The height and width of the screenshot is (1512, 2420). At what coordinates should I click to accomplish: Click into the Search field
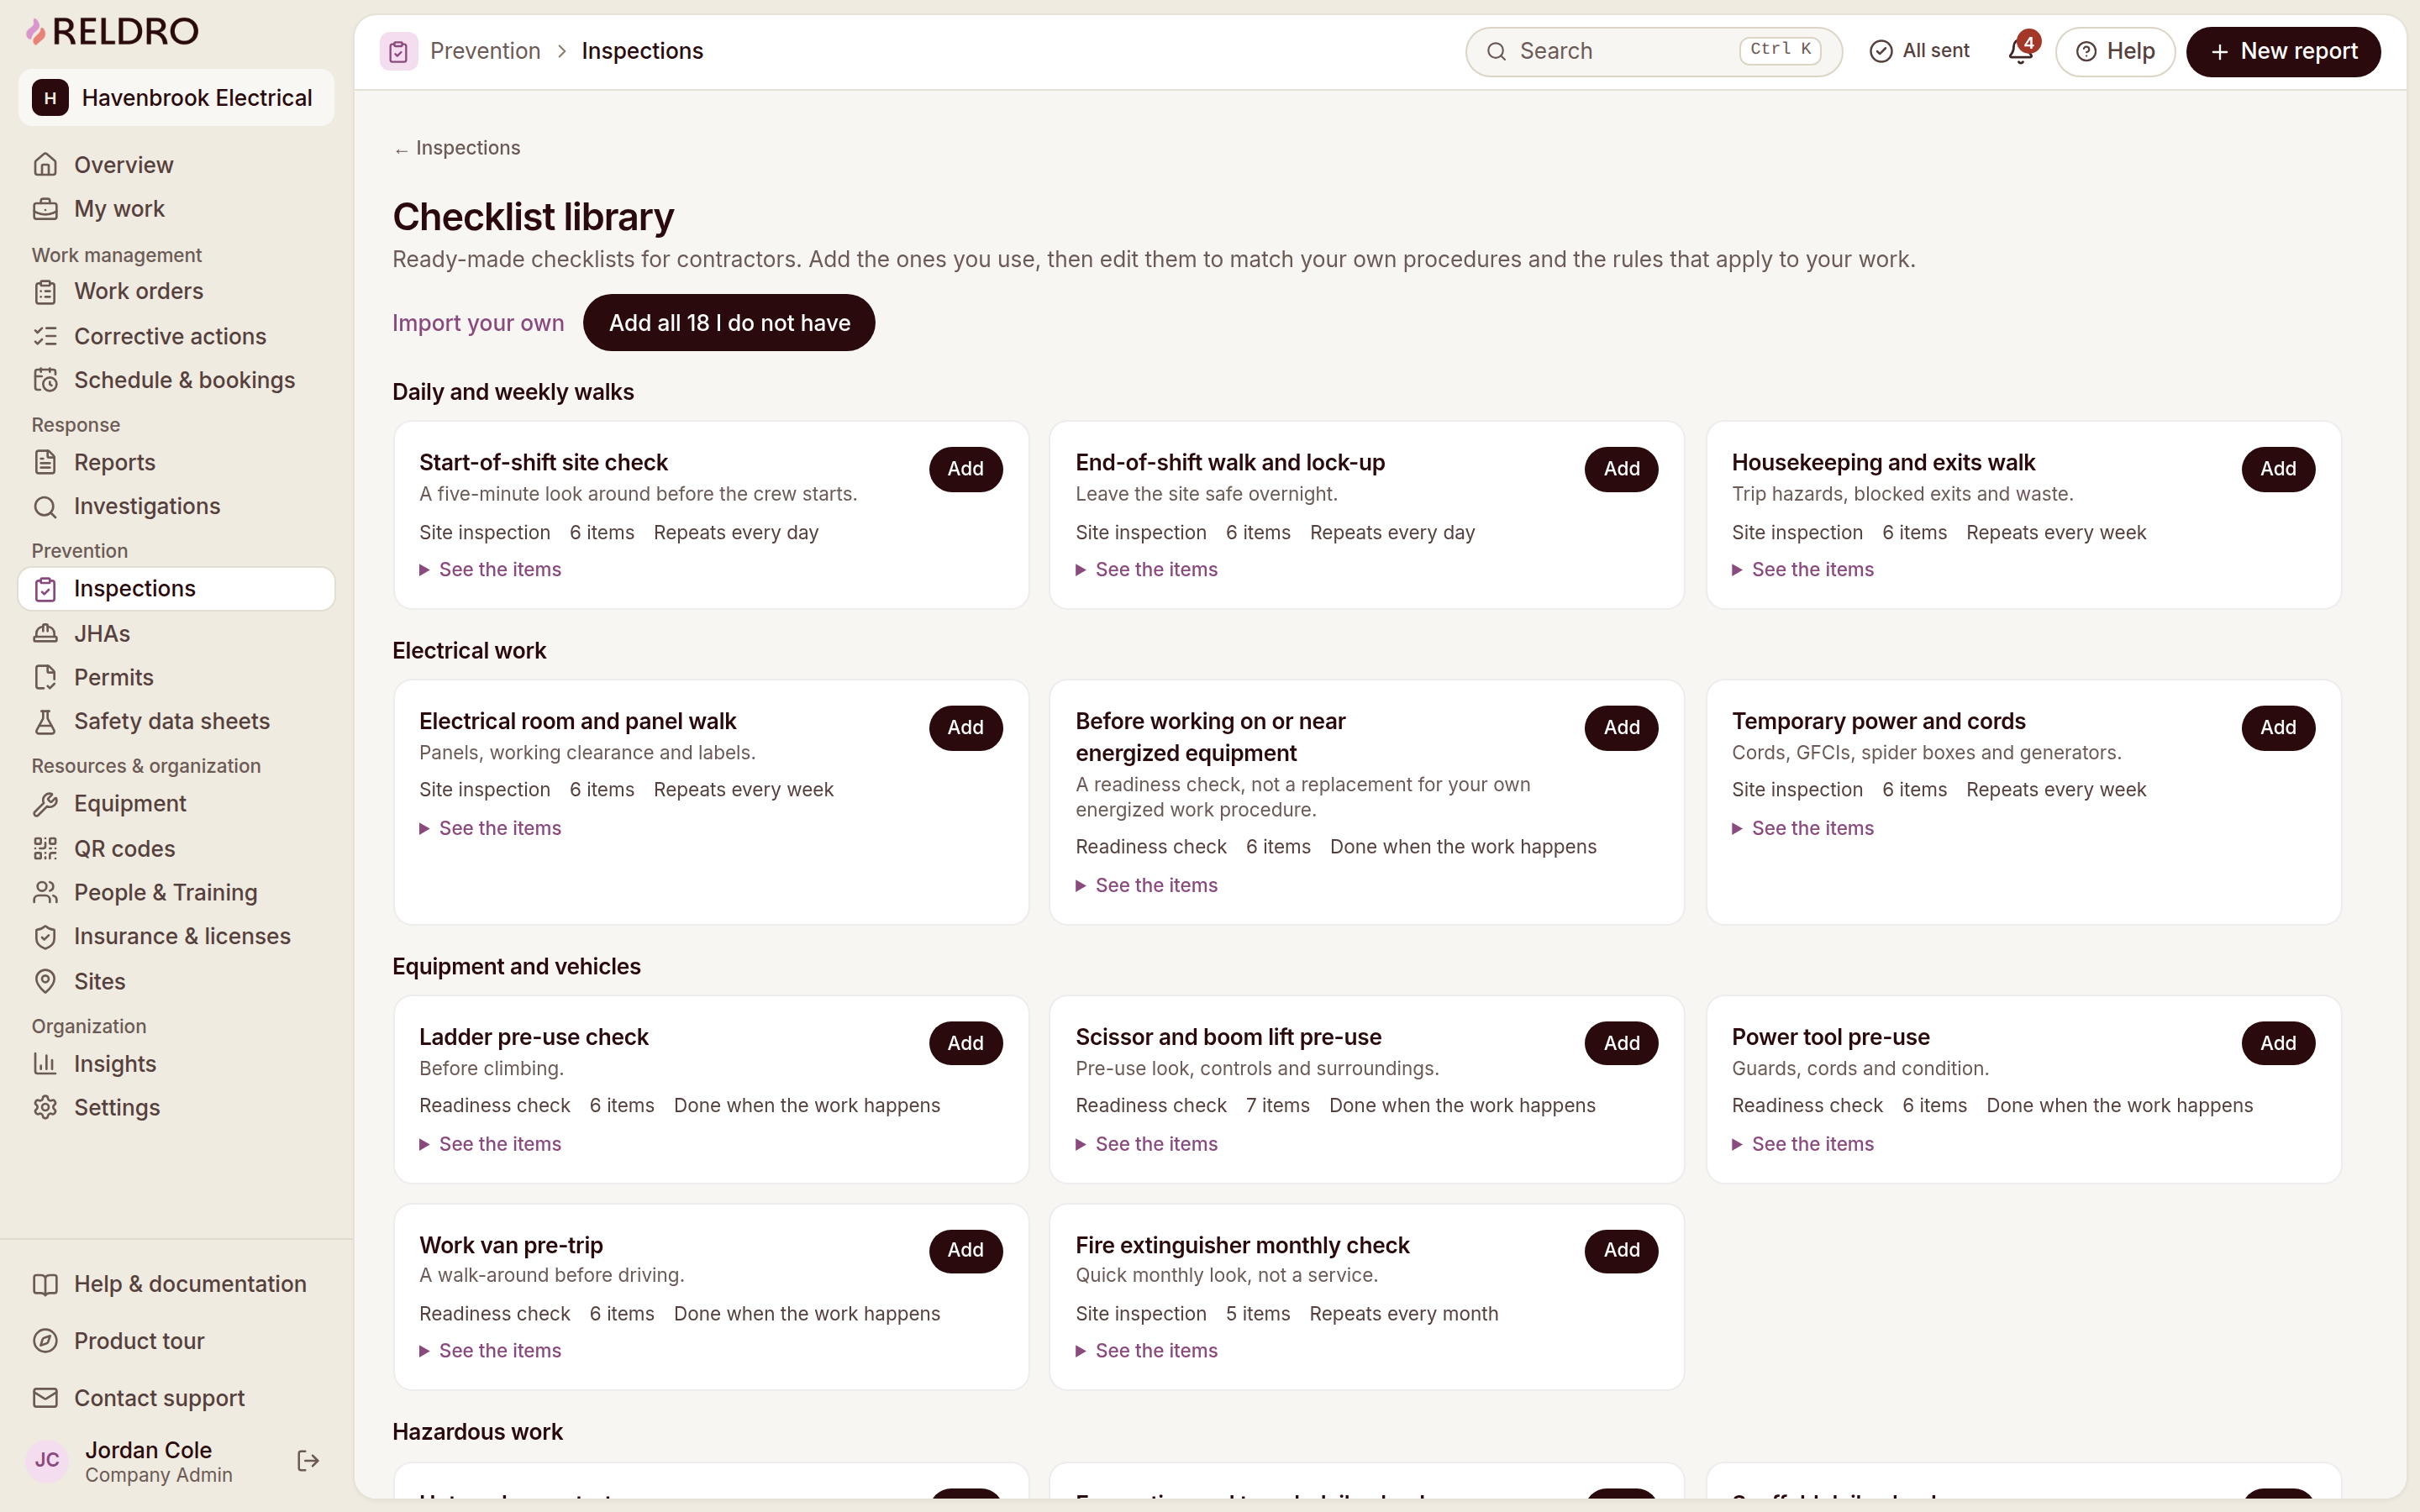tap(1653, 51)
